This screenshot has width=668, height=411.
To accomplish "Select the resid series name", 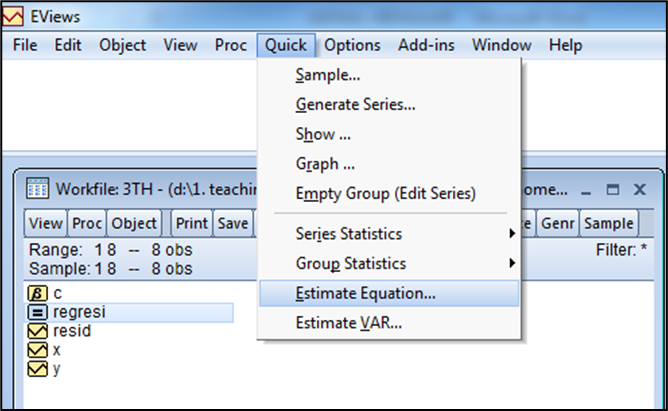I will click(x=72, y=331).
